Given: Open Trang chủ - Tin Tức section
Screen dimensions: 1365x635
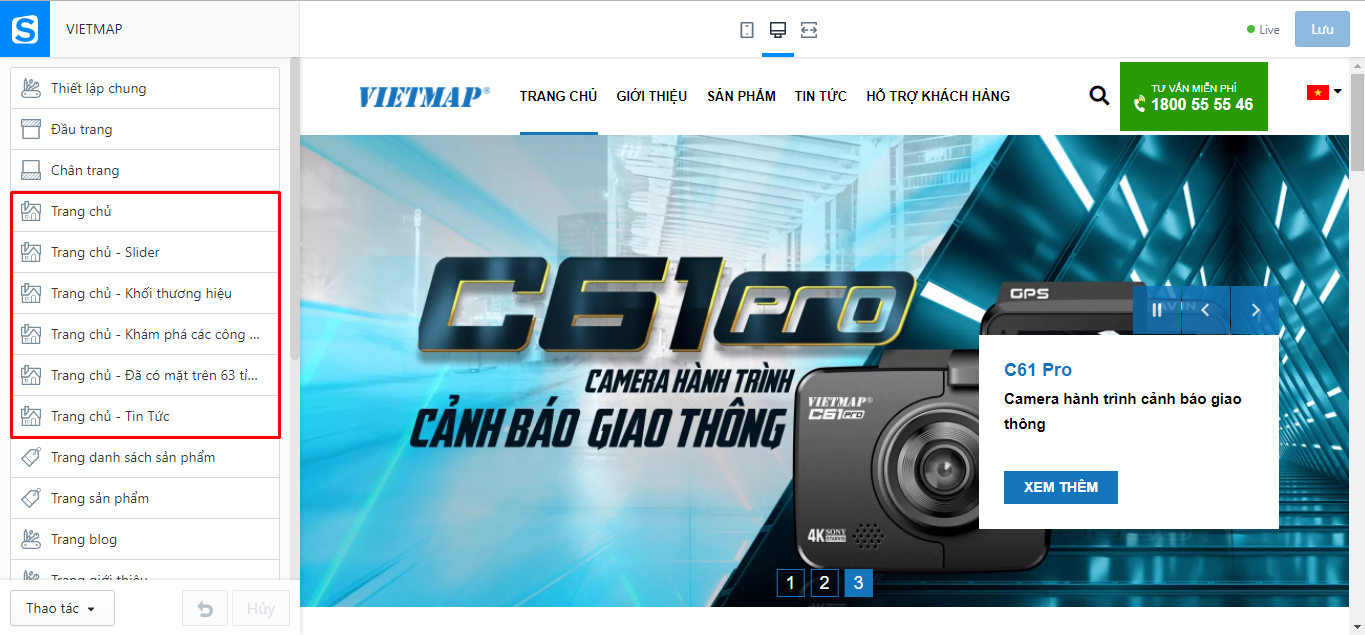Looking at the screenshot, I should pyautogui.click(x=145, y=416).
